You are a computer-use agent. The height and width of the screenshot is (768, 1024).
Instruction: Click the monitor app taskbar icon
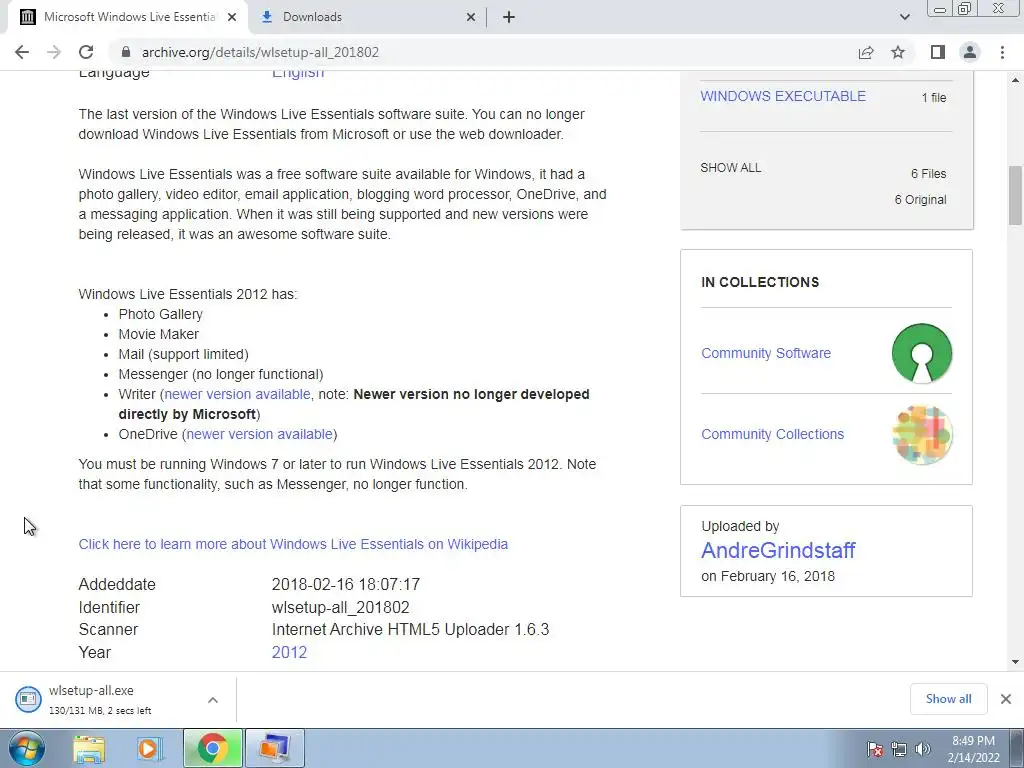(x=274, y=748)
